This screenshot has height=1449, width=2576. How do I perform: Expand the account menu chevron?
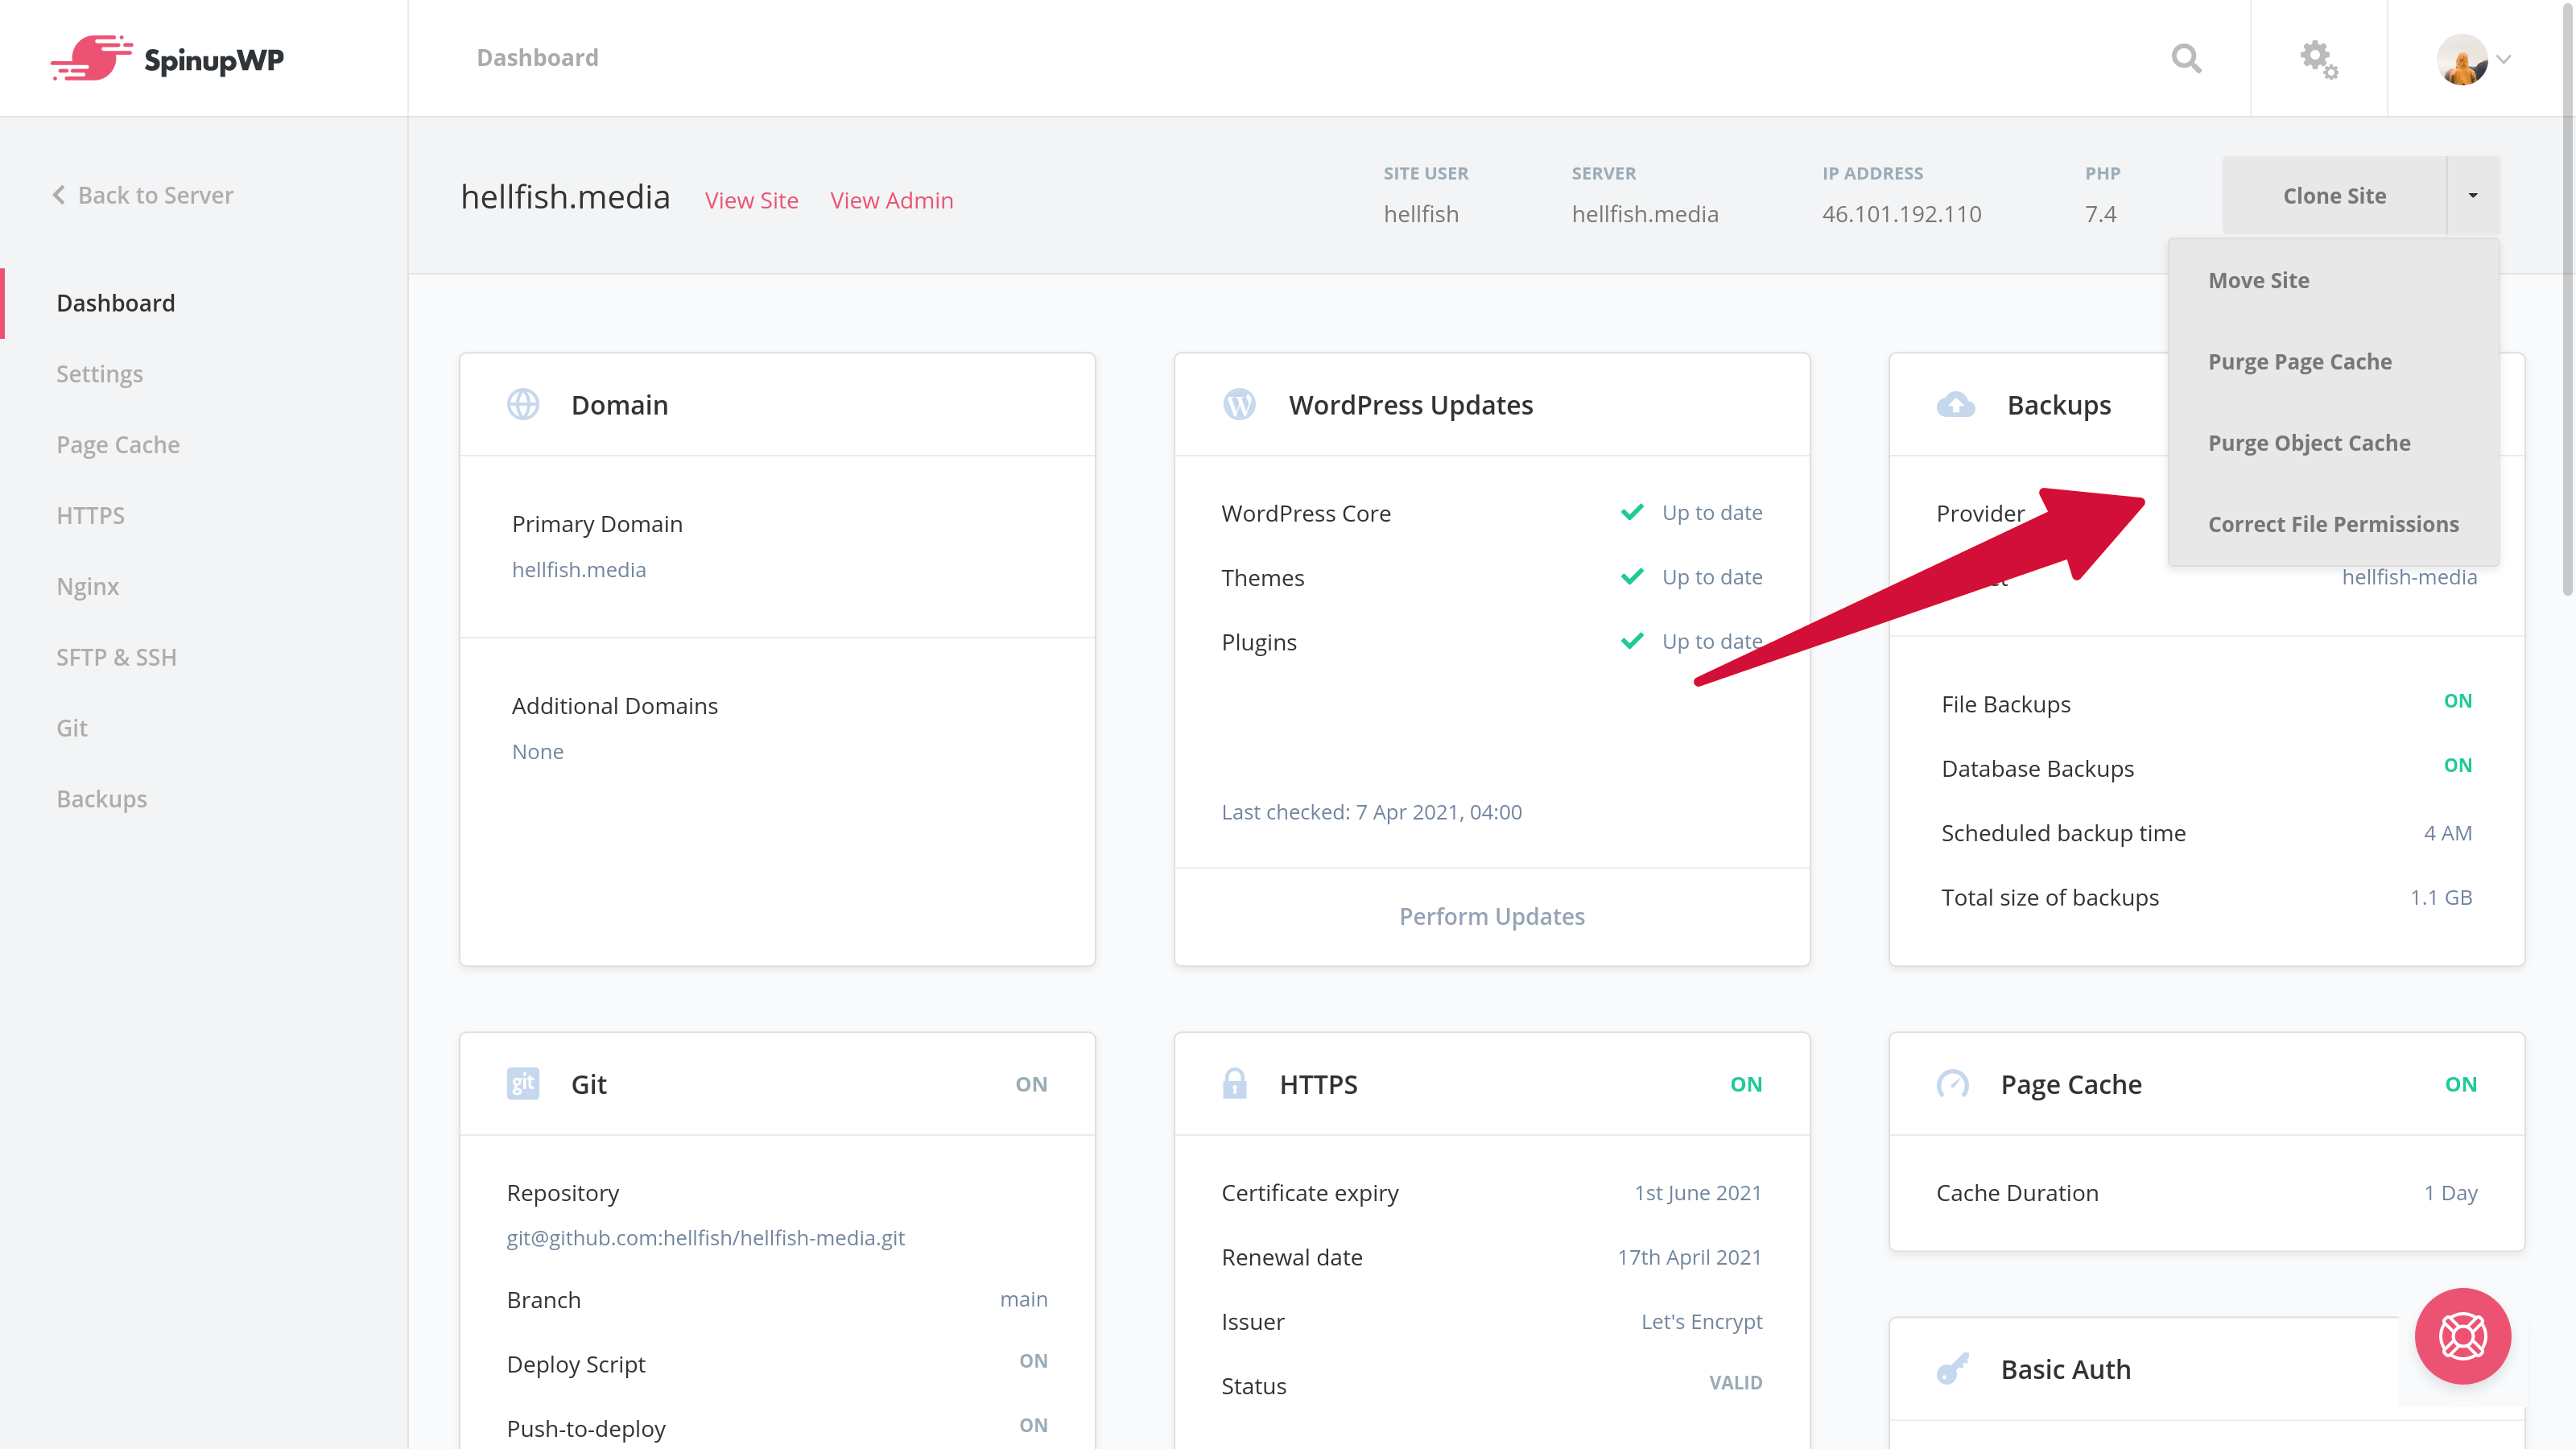click(x=2504, y=59)
